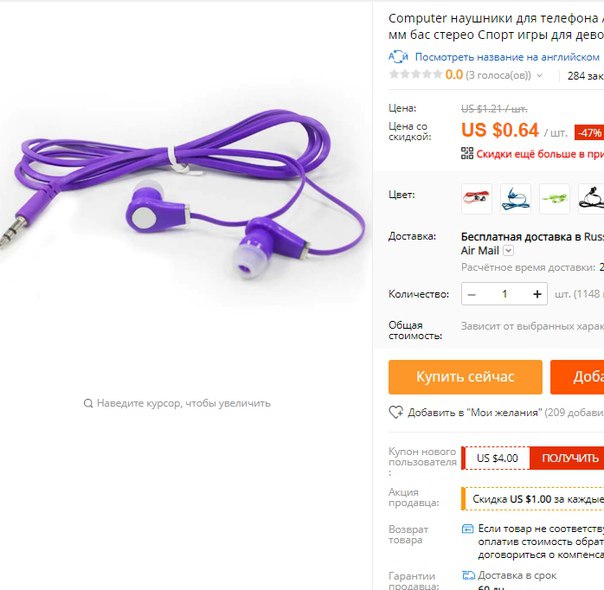Click the translate icon beside the English title link
This screenshot has height=590, width=604.
398,57
